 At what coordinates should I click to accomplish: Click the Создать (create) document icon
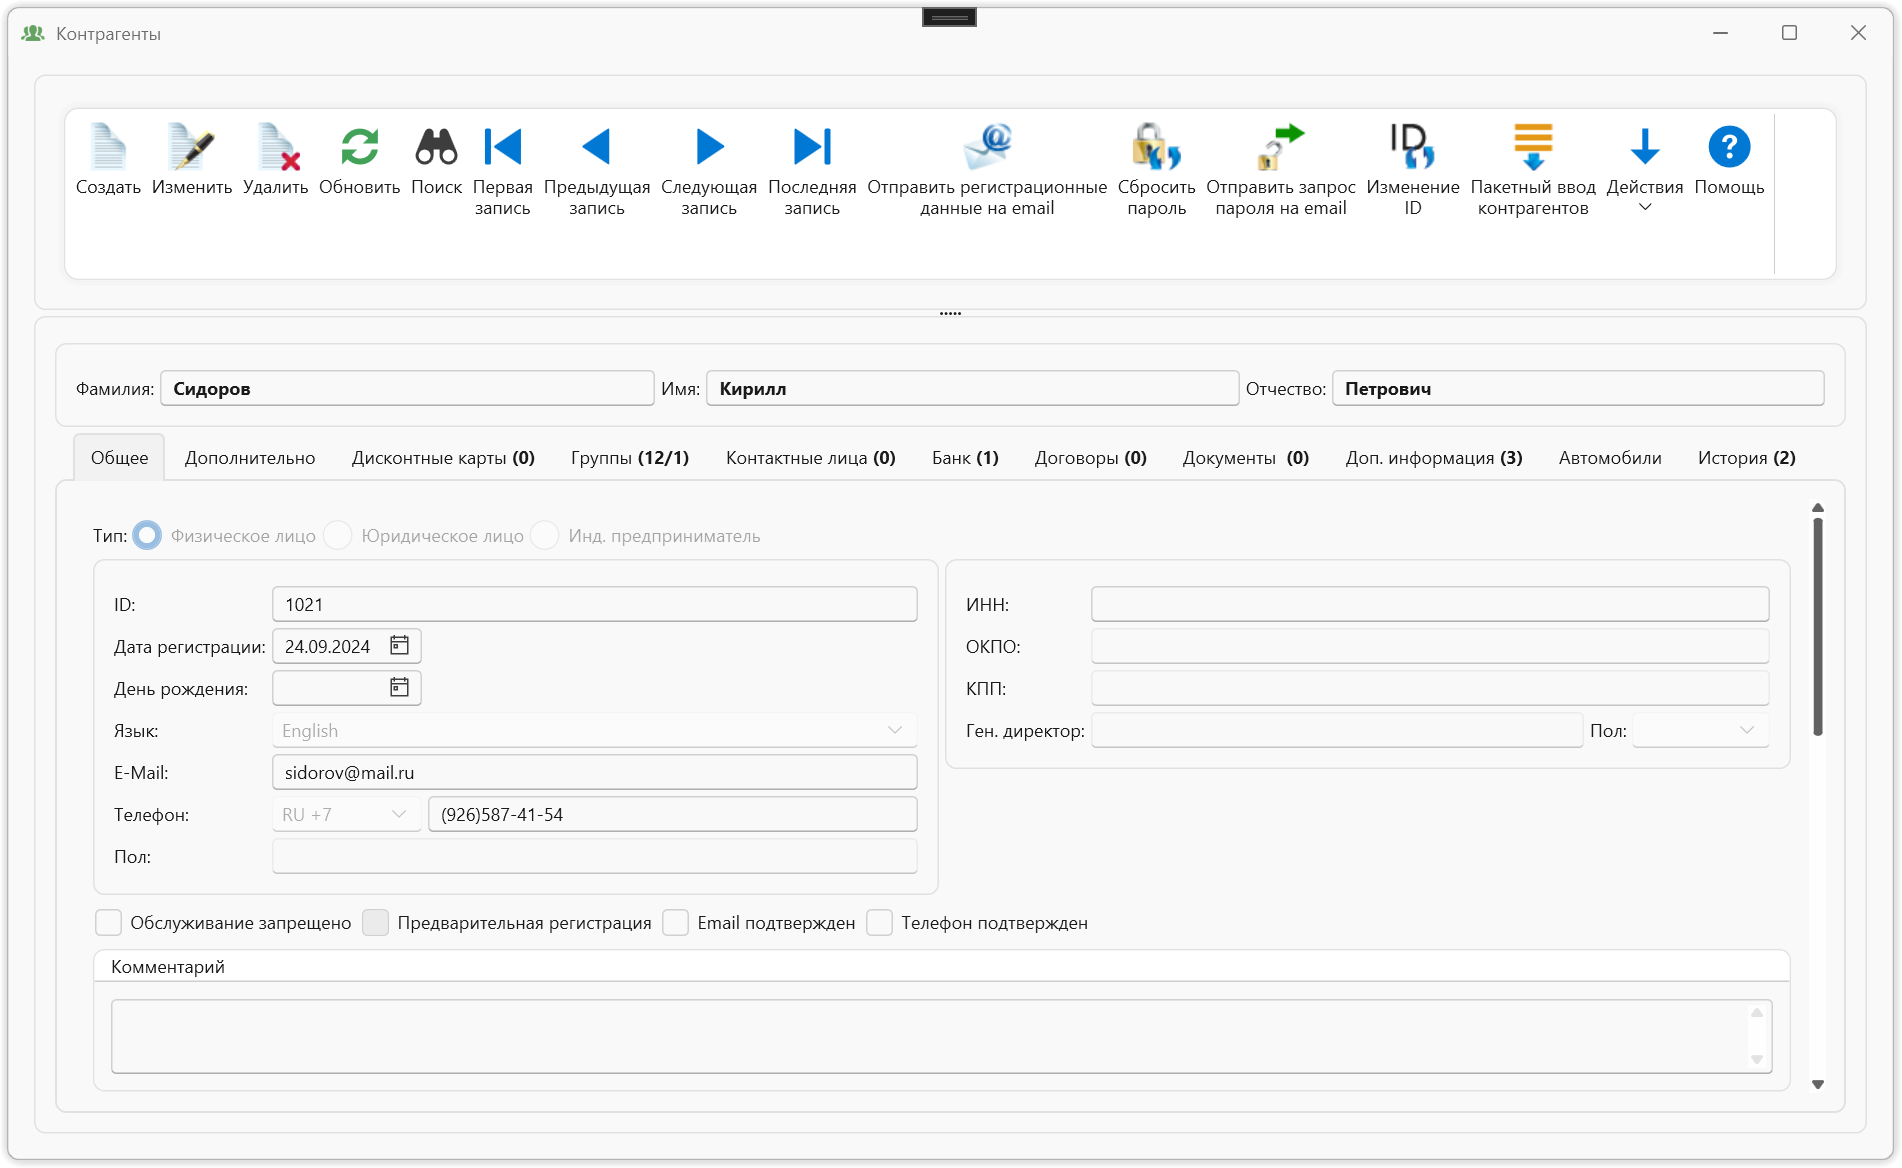coord(108,147)
